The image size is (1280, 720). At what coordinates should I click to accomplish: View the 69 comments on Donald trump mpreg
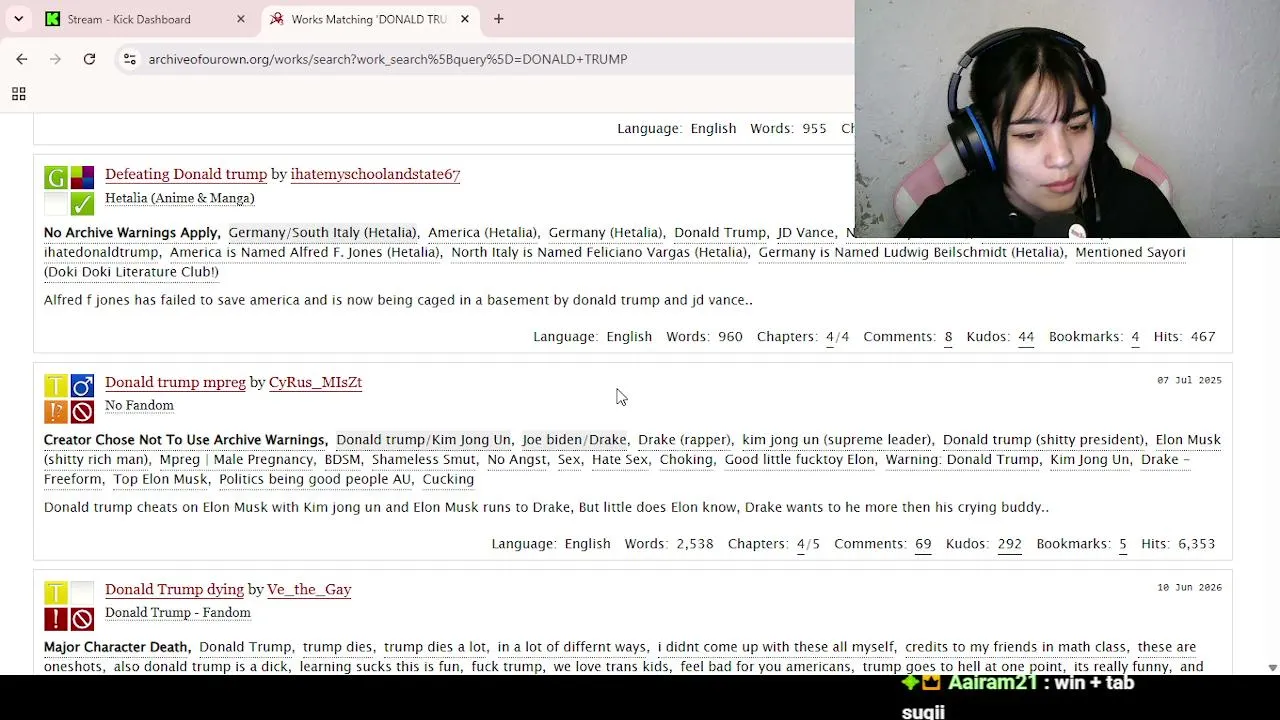[923, 544]
